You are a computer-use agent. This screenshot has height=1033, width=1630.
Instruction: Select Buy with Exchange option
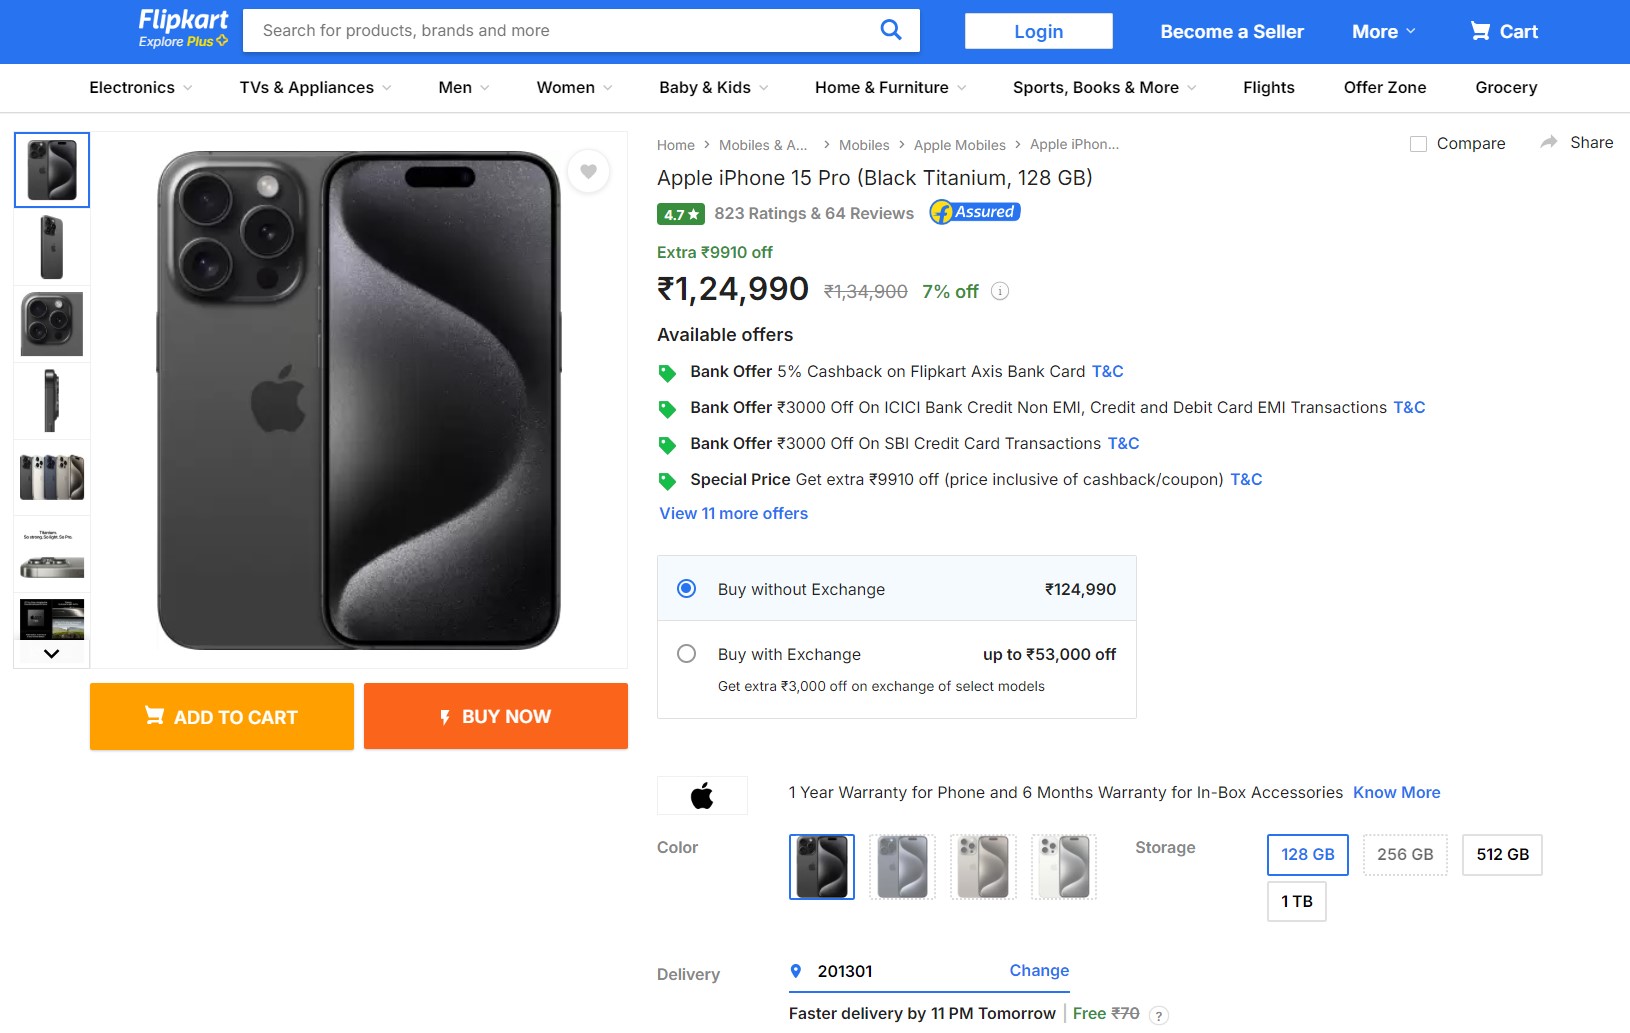pyautogui.click(x=687, y=654)
